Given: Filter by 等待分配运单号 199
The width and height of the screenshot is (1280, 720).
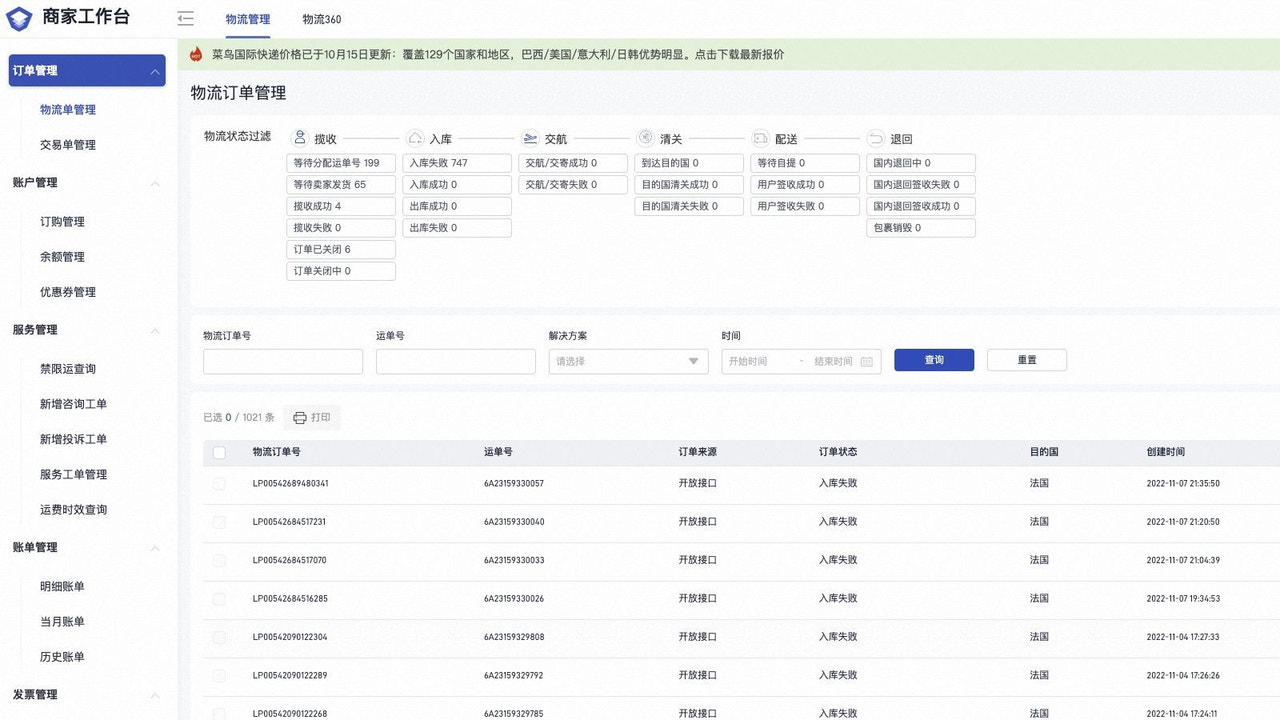Looking at the screenshot, I should click(341, 163).
